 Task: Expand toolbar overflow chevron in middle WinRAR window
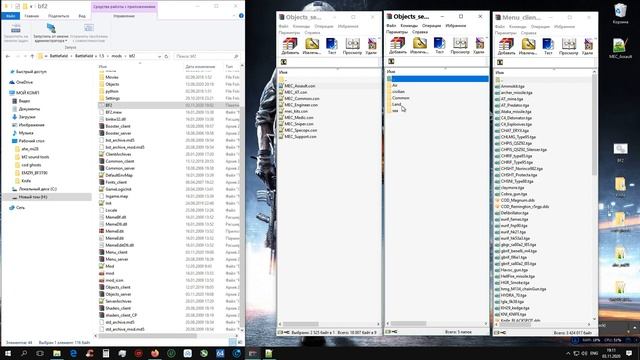487,38
